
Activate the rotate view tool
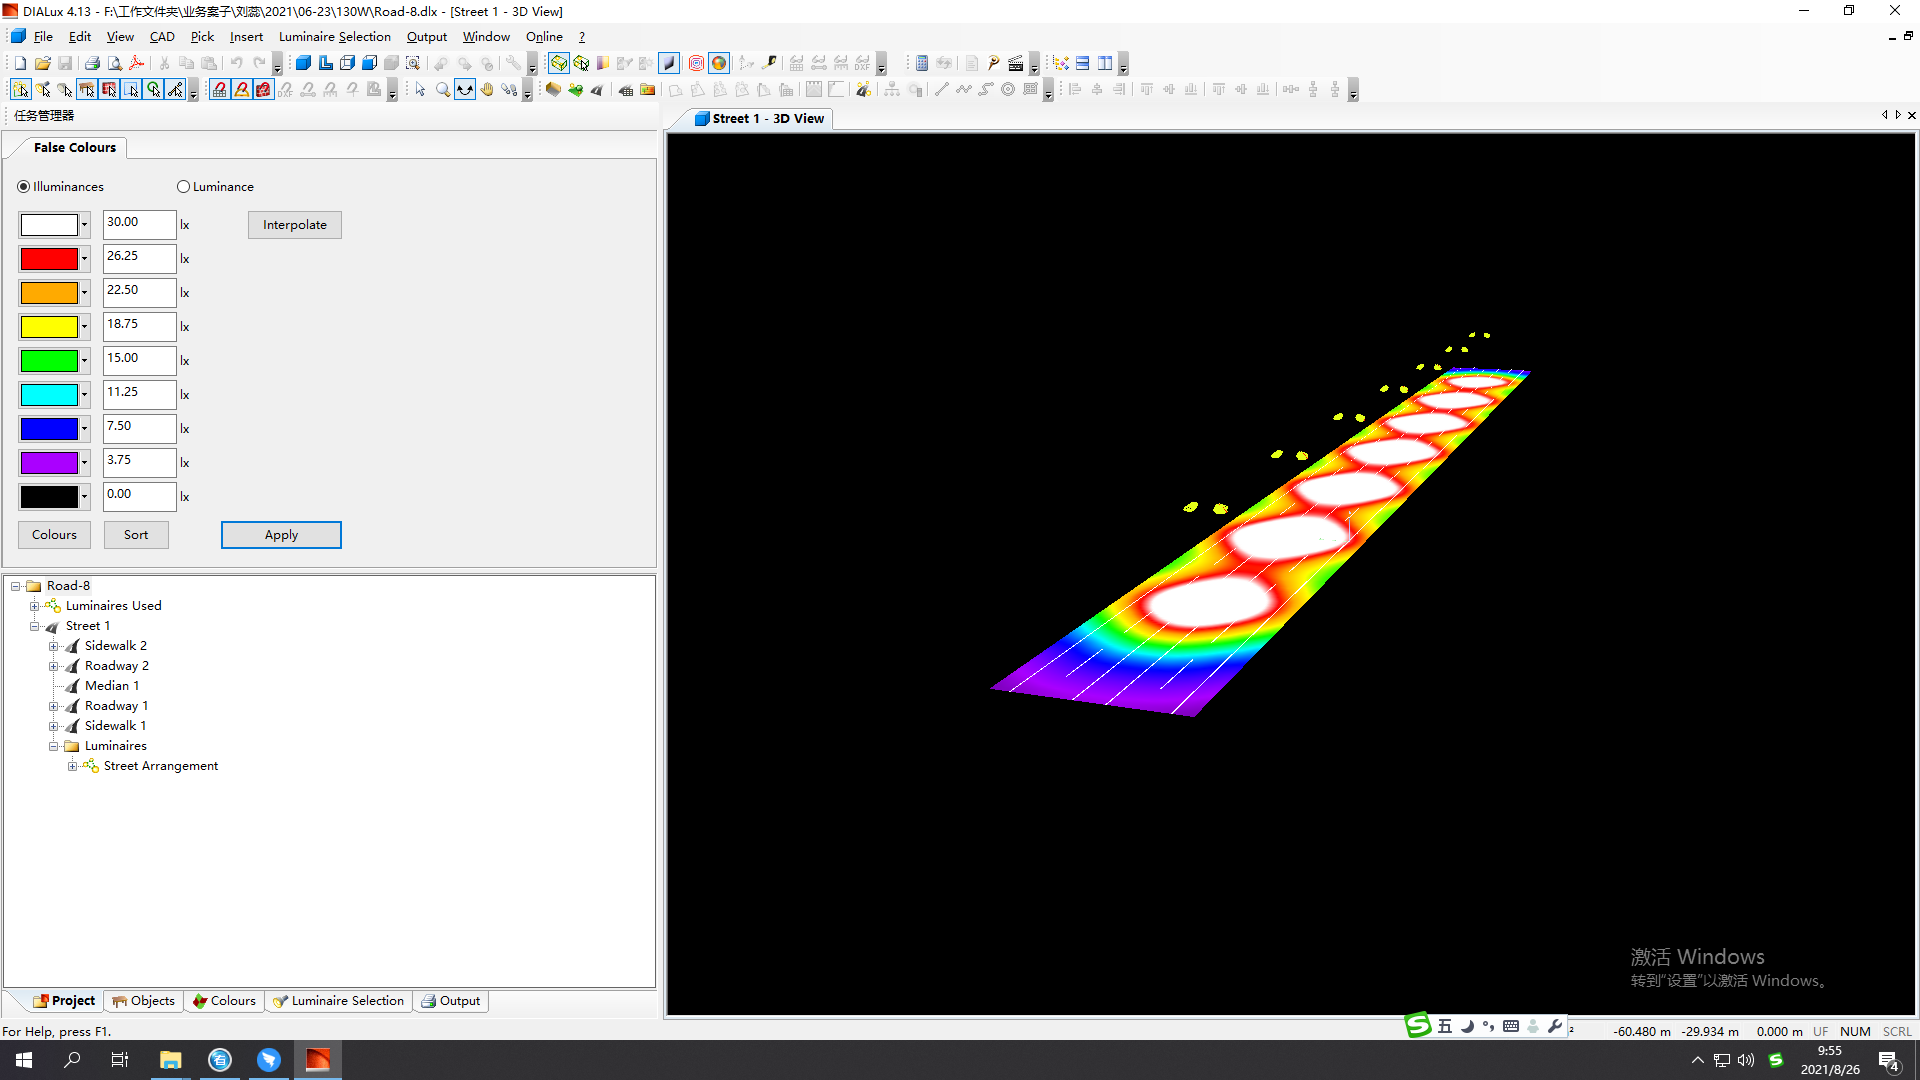[x=465, y=89]
